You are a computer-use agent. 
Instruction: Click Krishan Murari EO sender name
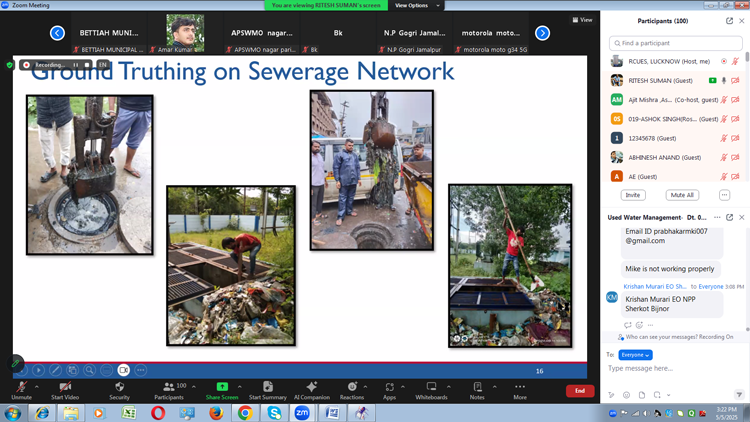click(x=655, y=287)
